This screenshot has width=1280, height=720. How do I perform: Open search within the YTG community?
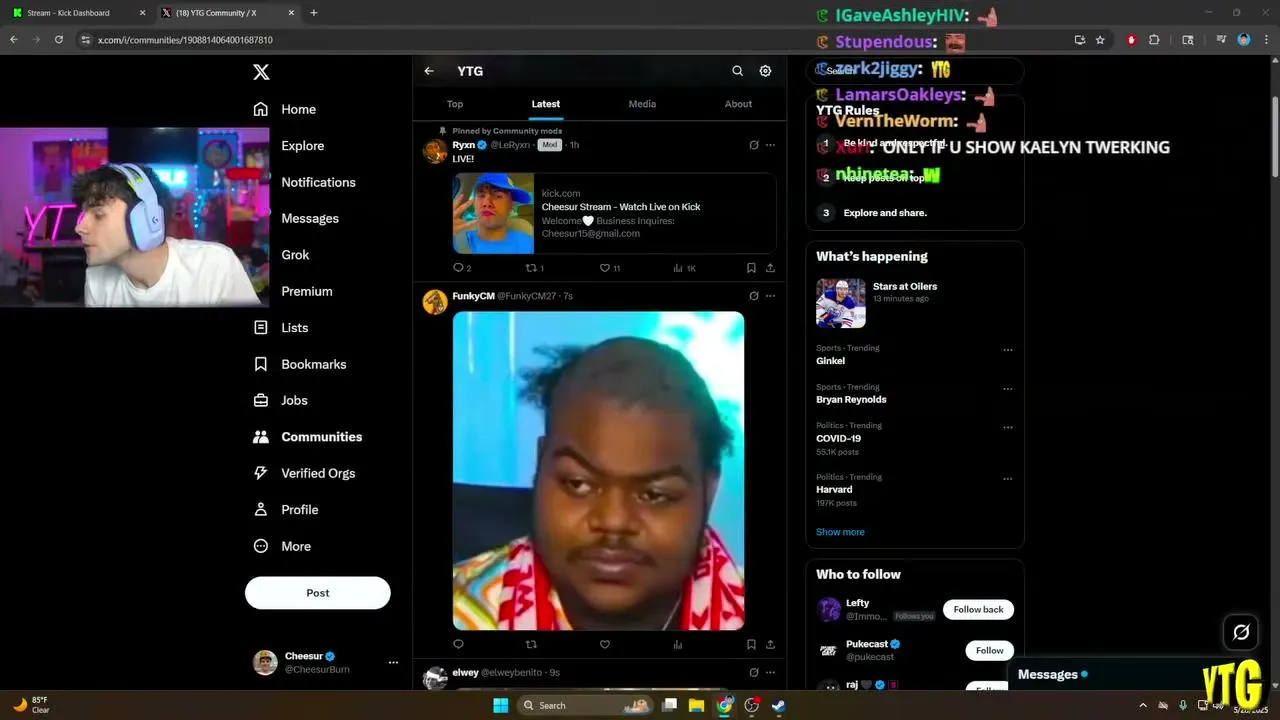click(x=737, y=71)
